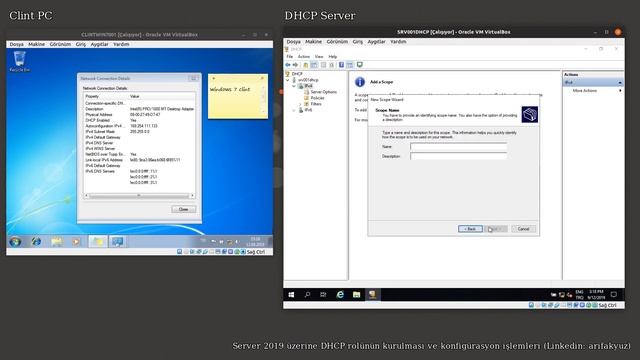Viewport: 640px width, 360px height.
Task: Open Task View on DHCP Server taskbar
Action: coord(323,294)
